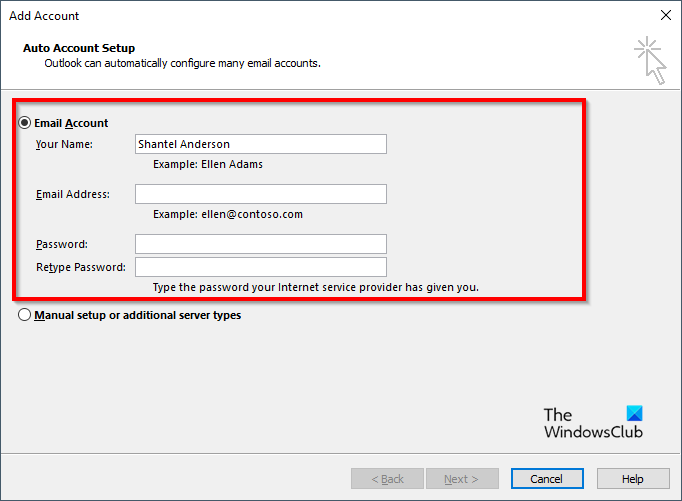682x501 pixels.
Task: Click the Add Account title bar text
Action: pos(44,16)
